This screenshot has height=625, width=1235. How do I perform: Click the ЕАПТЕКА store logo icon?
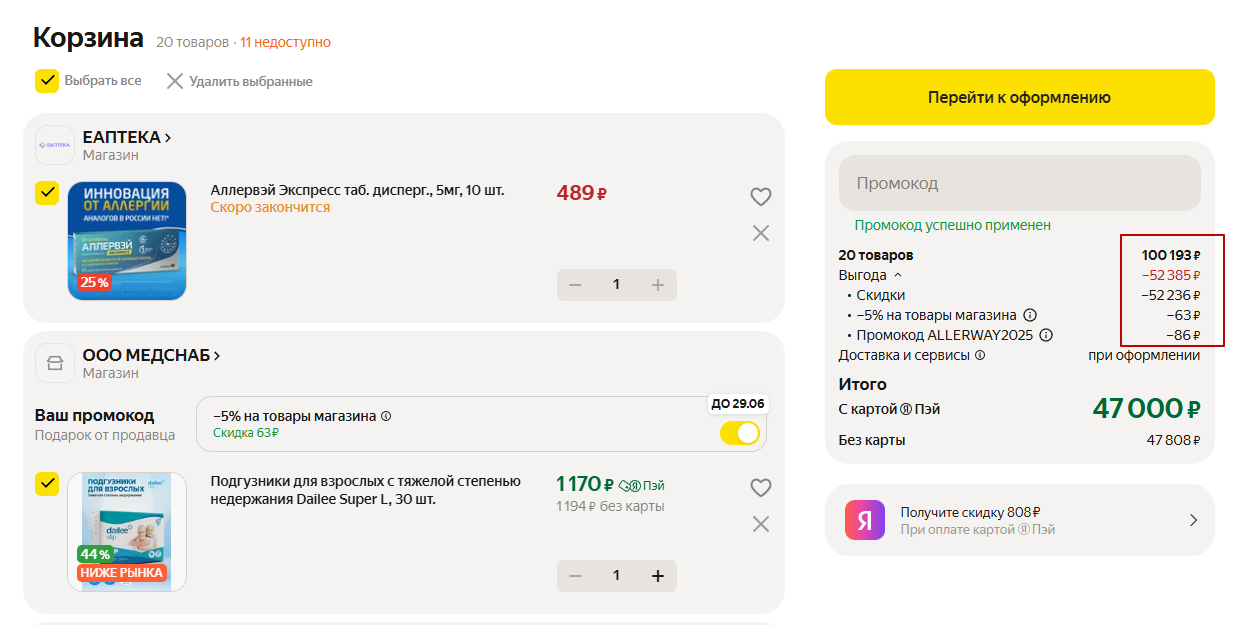tap(55, 145)
